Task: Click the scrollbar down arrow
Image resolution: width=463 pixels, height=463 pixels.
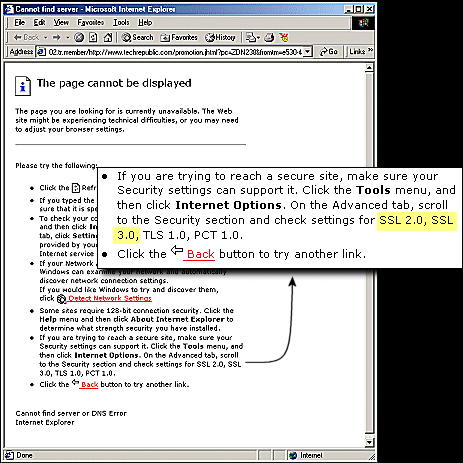Action: tap(369, 442)
